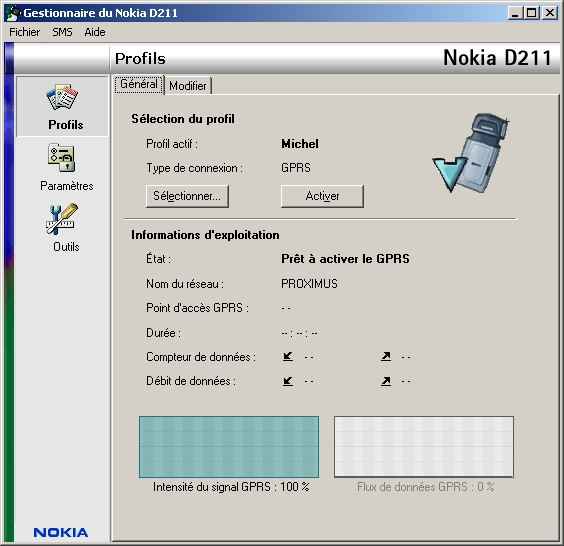Click the Sélectionner... button
The image size is (564, 546).
[187, 196]
